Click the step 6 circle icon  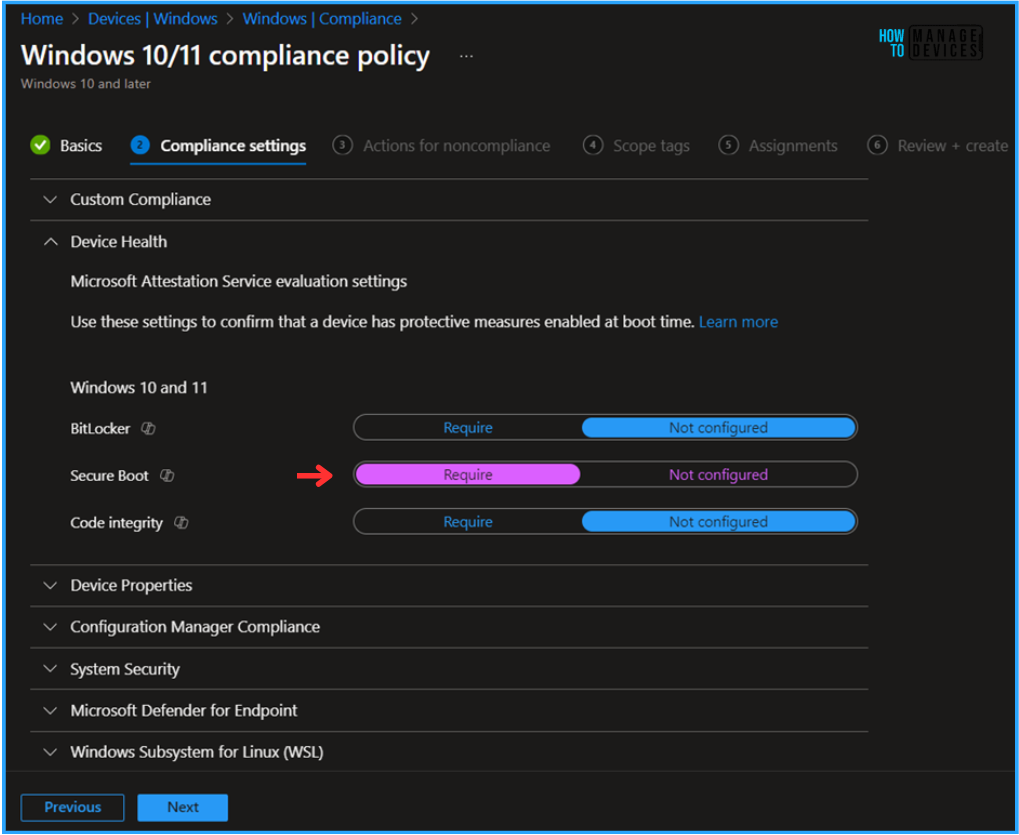877,145
